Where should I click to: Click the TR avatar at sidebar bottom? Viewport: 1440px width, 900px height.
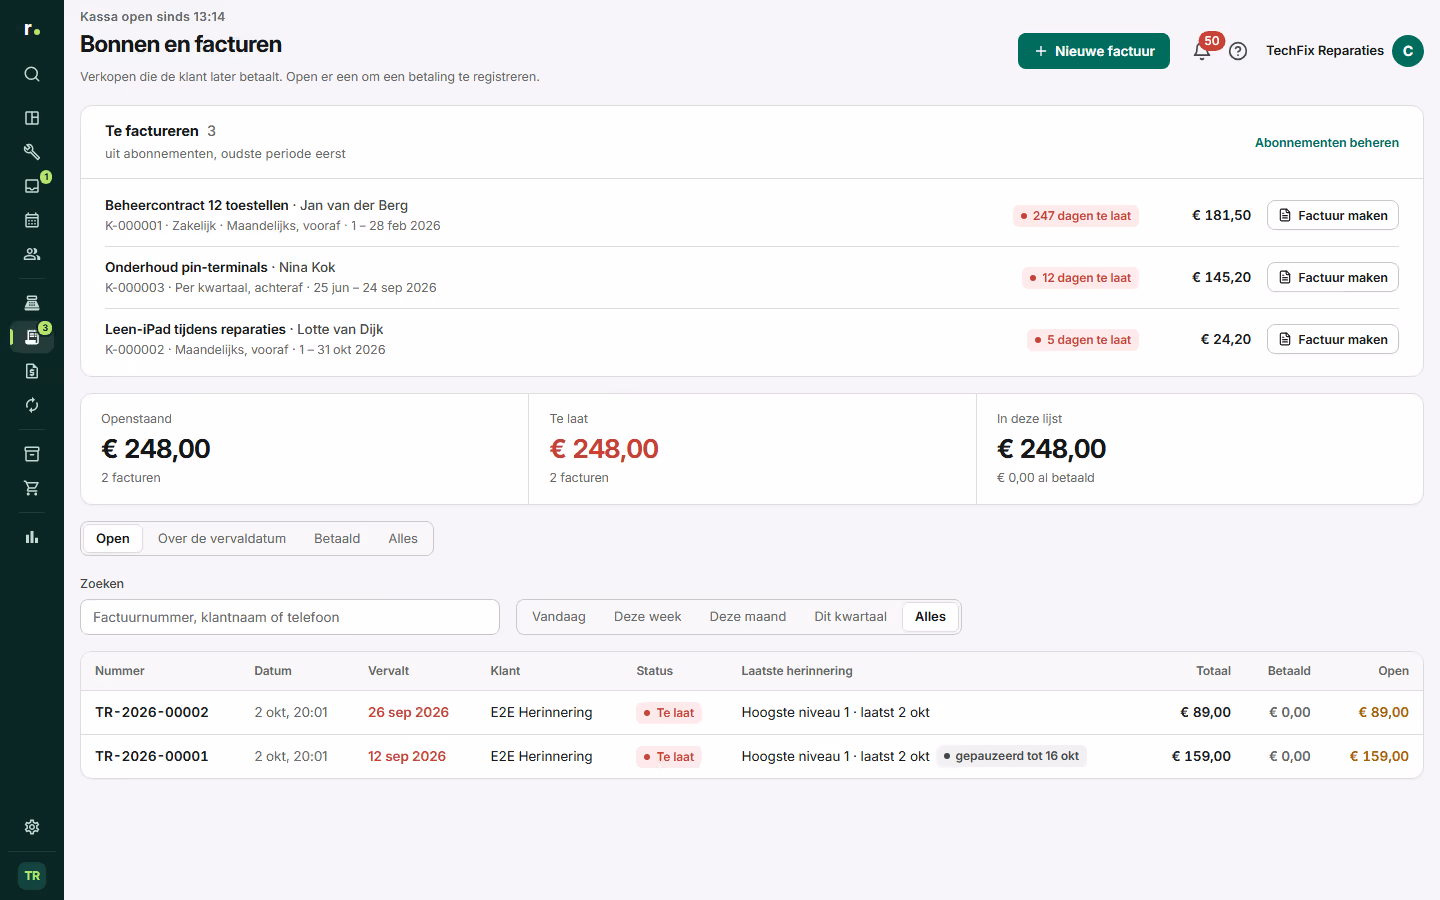(x=32, y=876)
